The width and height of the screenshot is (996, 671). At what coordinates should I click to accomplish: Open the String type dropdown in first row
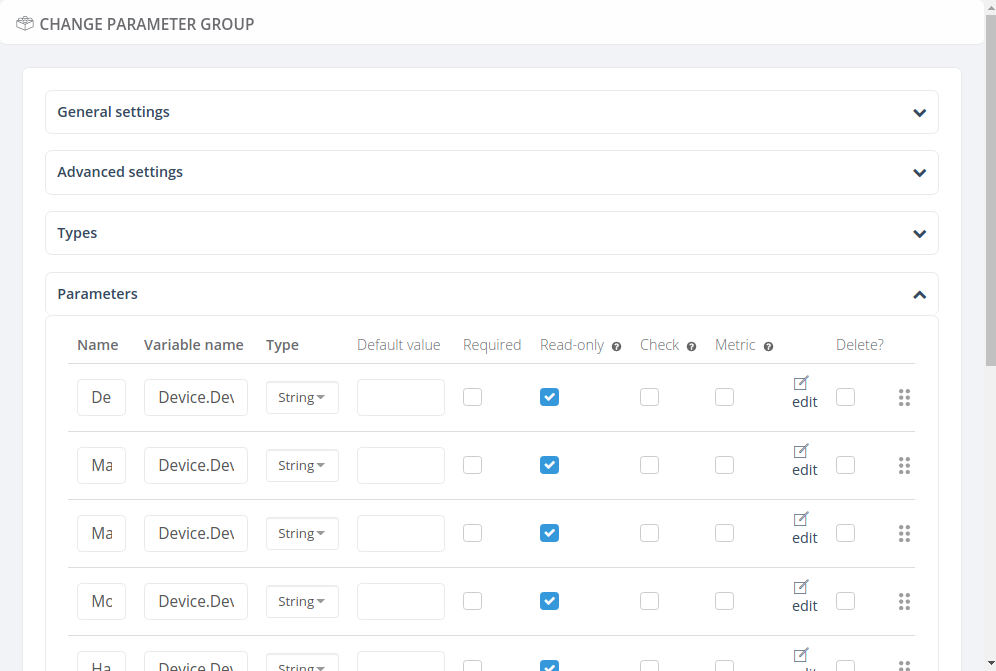point(302,398)
